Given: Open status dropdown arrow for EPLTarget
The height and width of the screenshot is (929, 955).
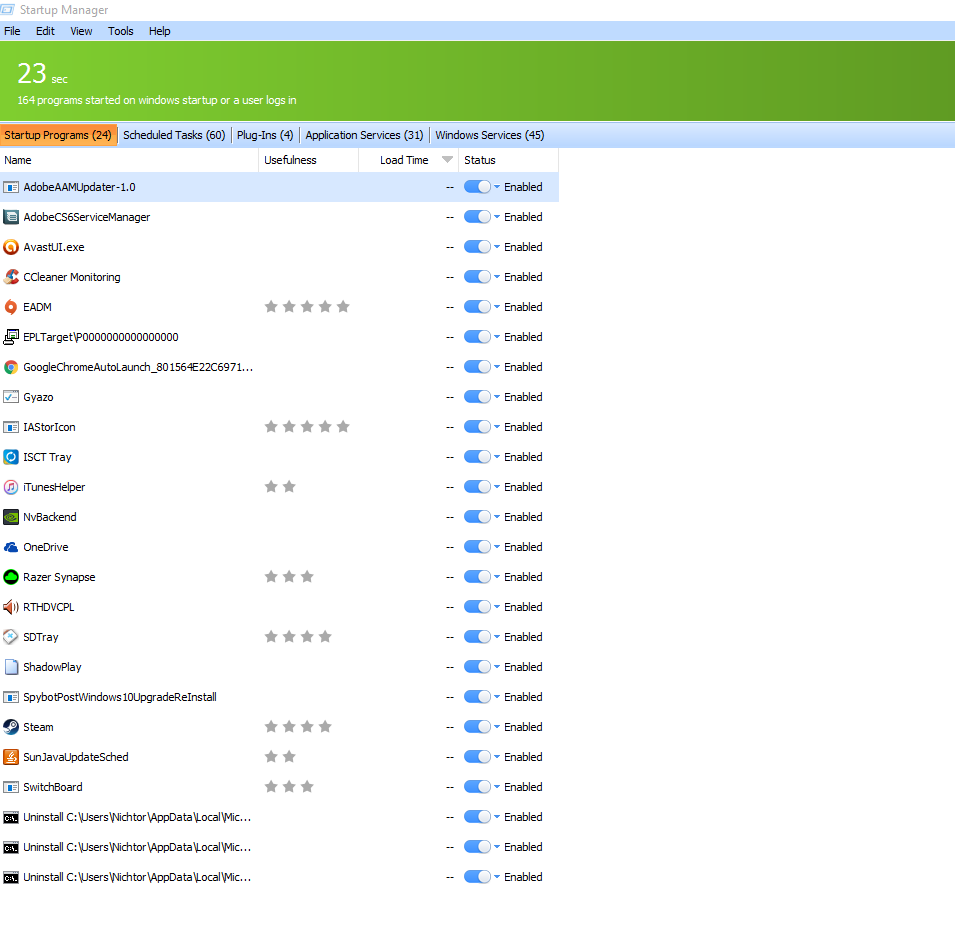Looking at the screenshot, I should 497,337.
